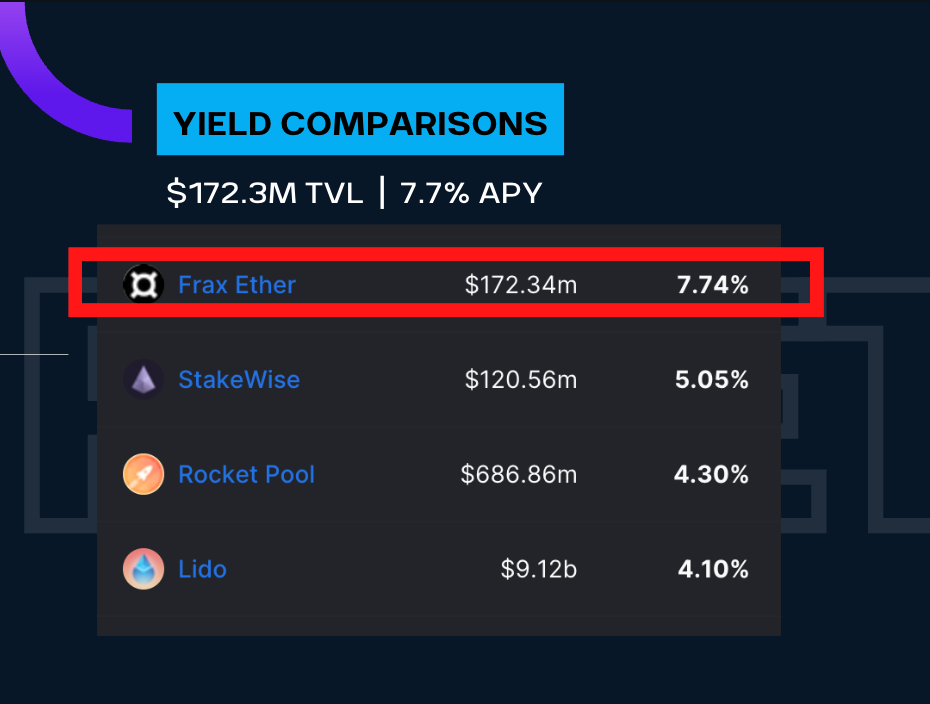
Task: Click the Frax Ether logo icon
Action: point(142,285)
